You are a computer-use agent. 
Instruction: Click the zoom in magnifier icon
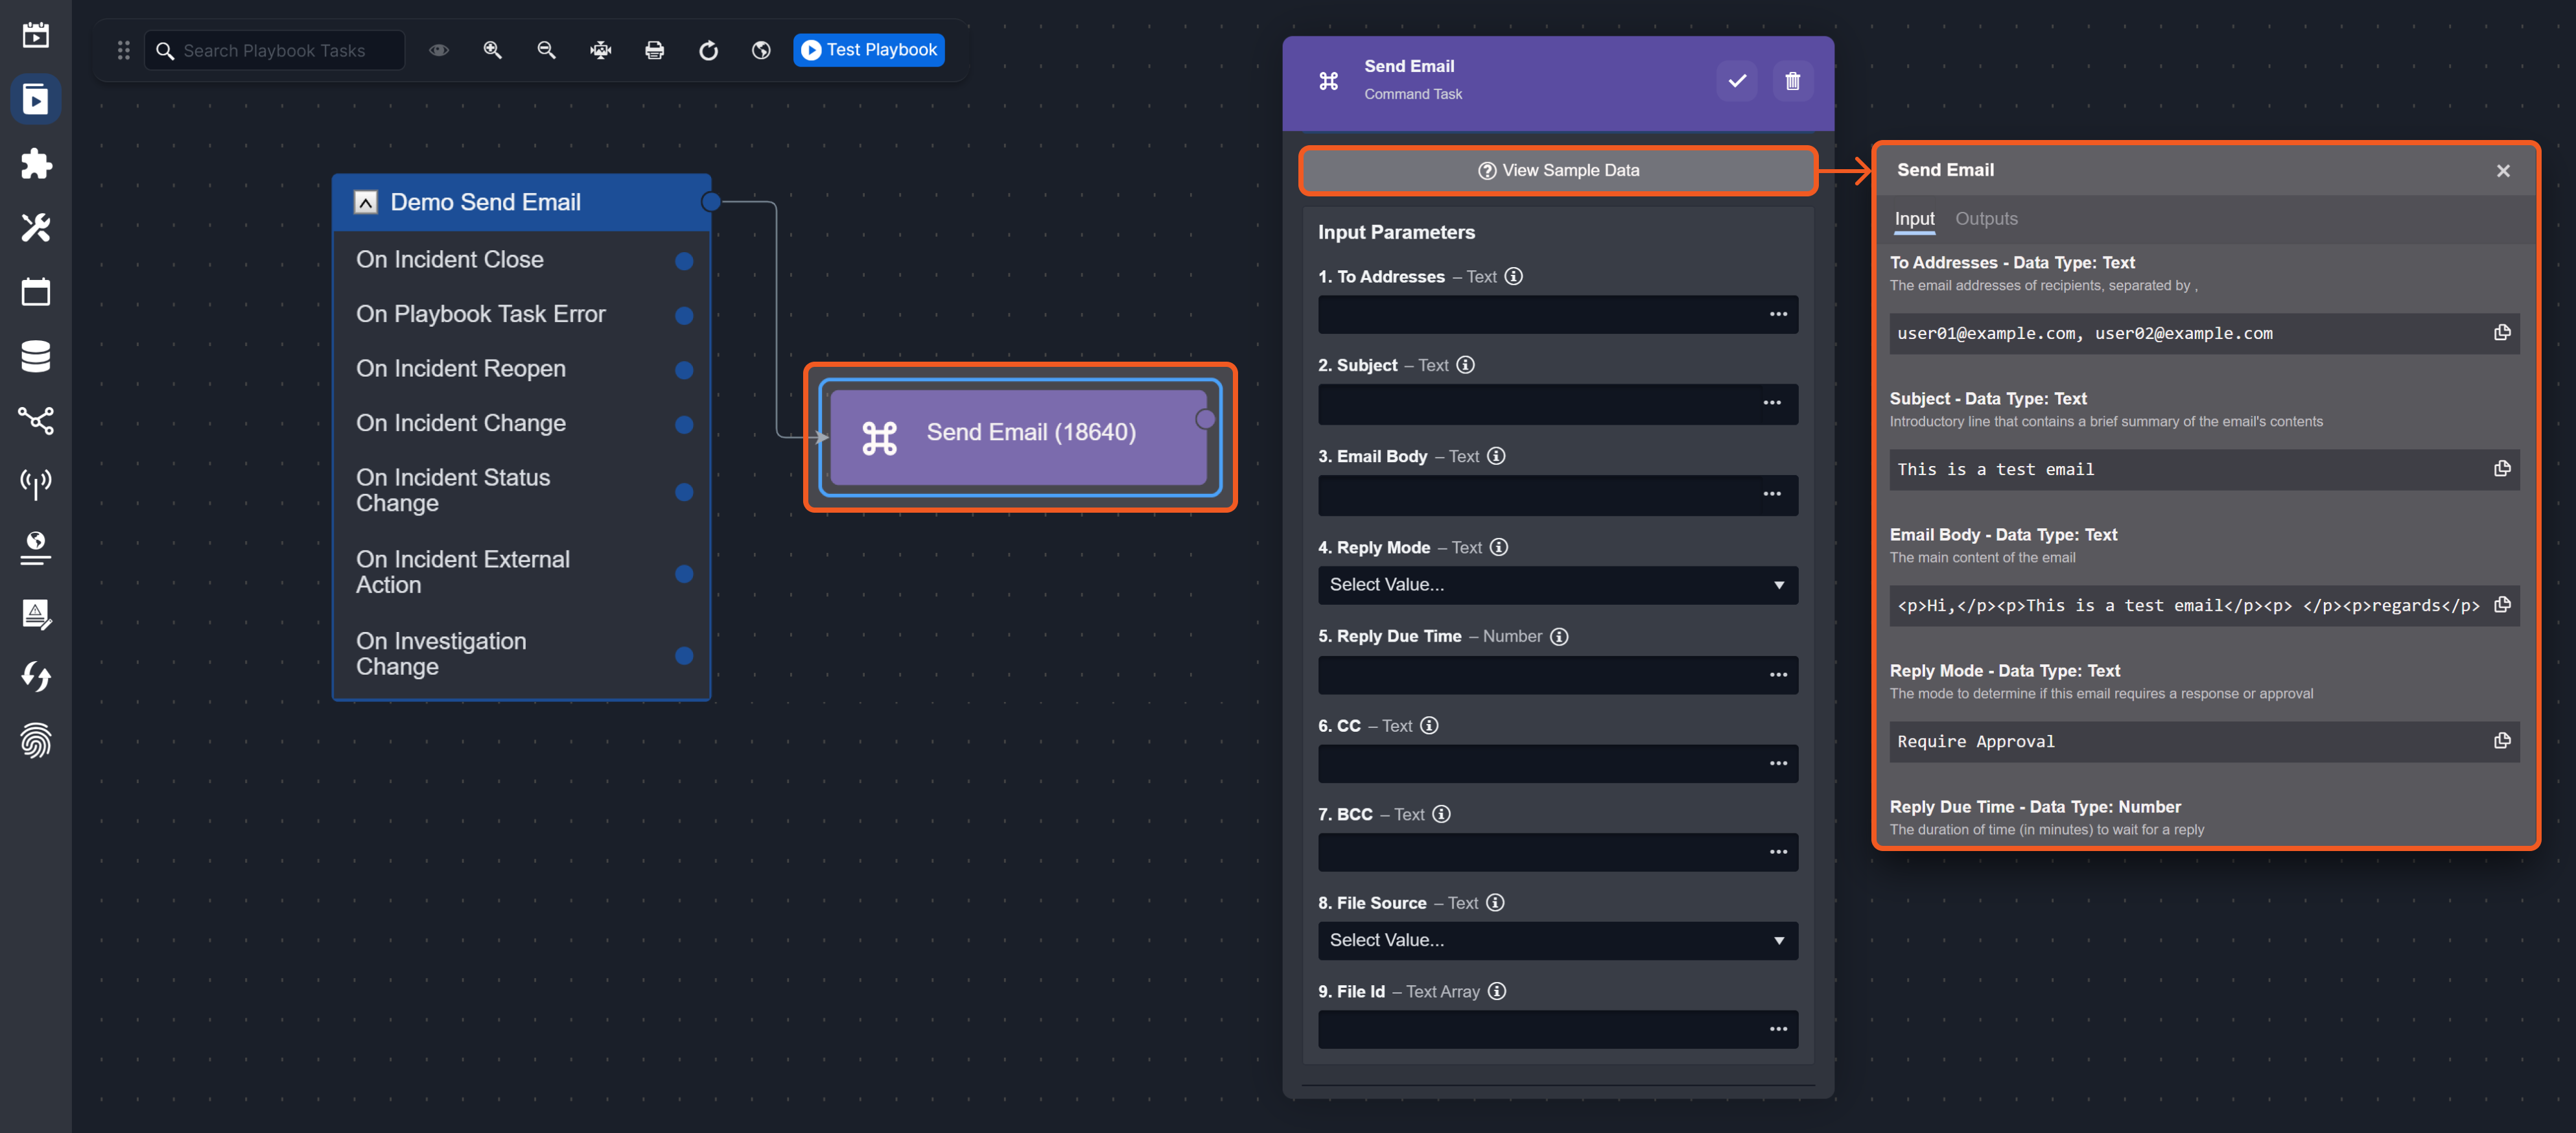pyautogui.click(x=492, y=50)
